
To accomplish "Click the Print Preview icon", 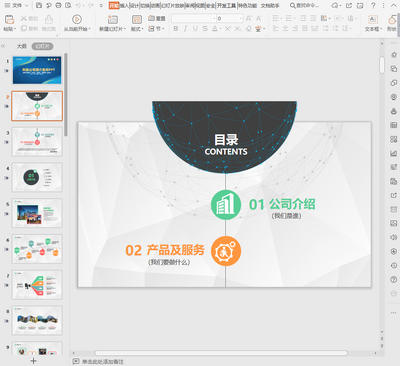I will 68,5.
